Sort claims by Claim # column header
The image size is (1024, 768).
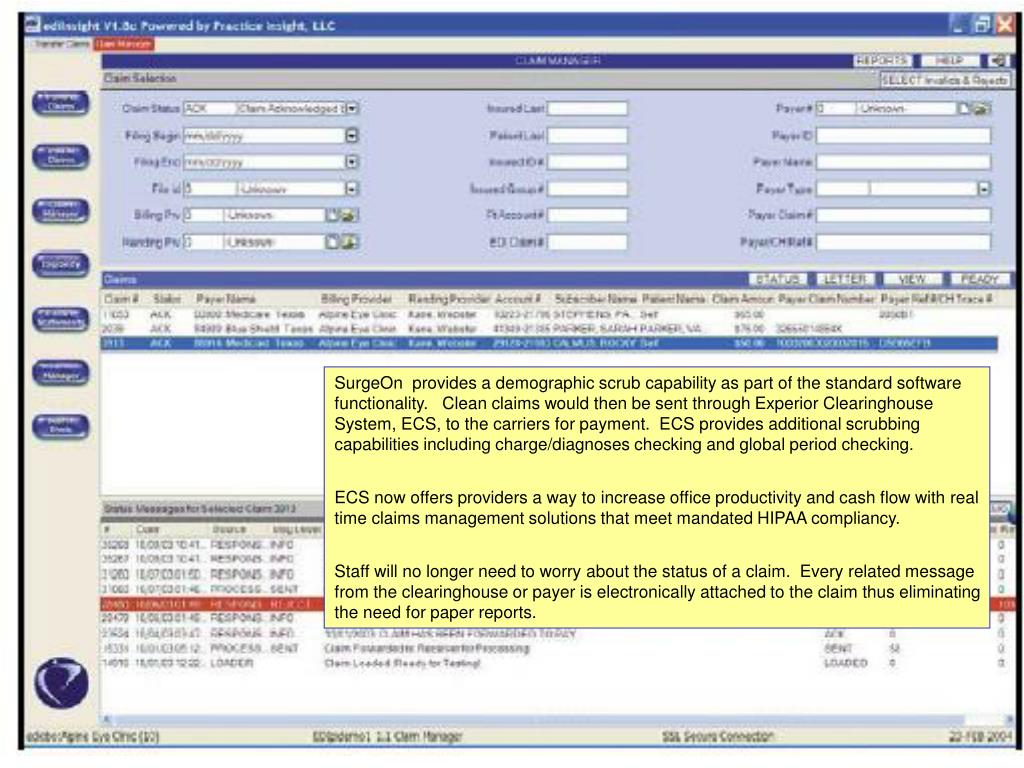coord(121,299)
